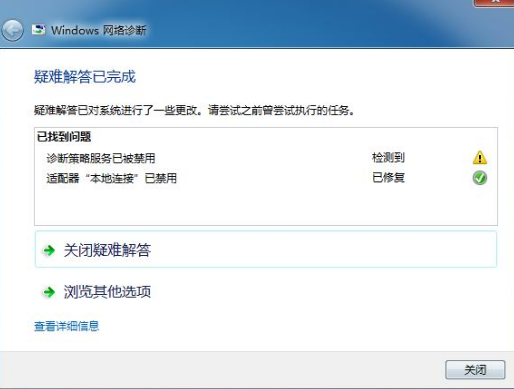
Task: Click the 已找到问题 heading
Action: 64,136
